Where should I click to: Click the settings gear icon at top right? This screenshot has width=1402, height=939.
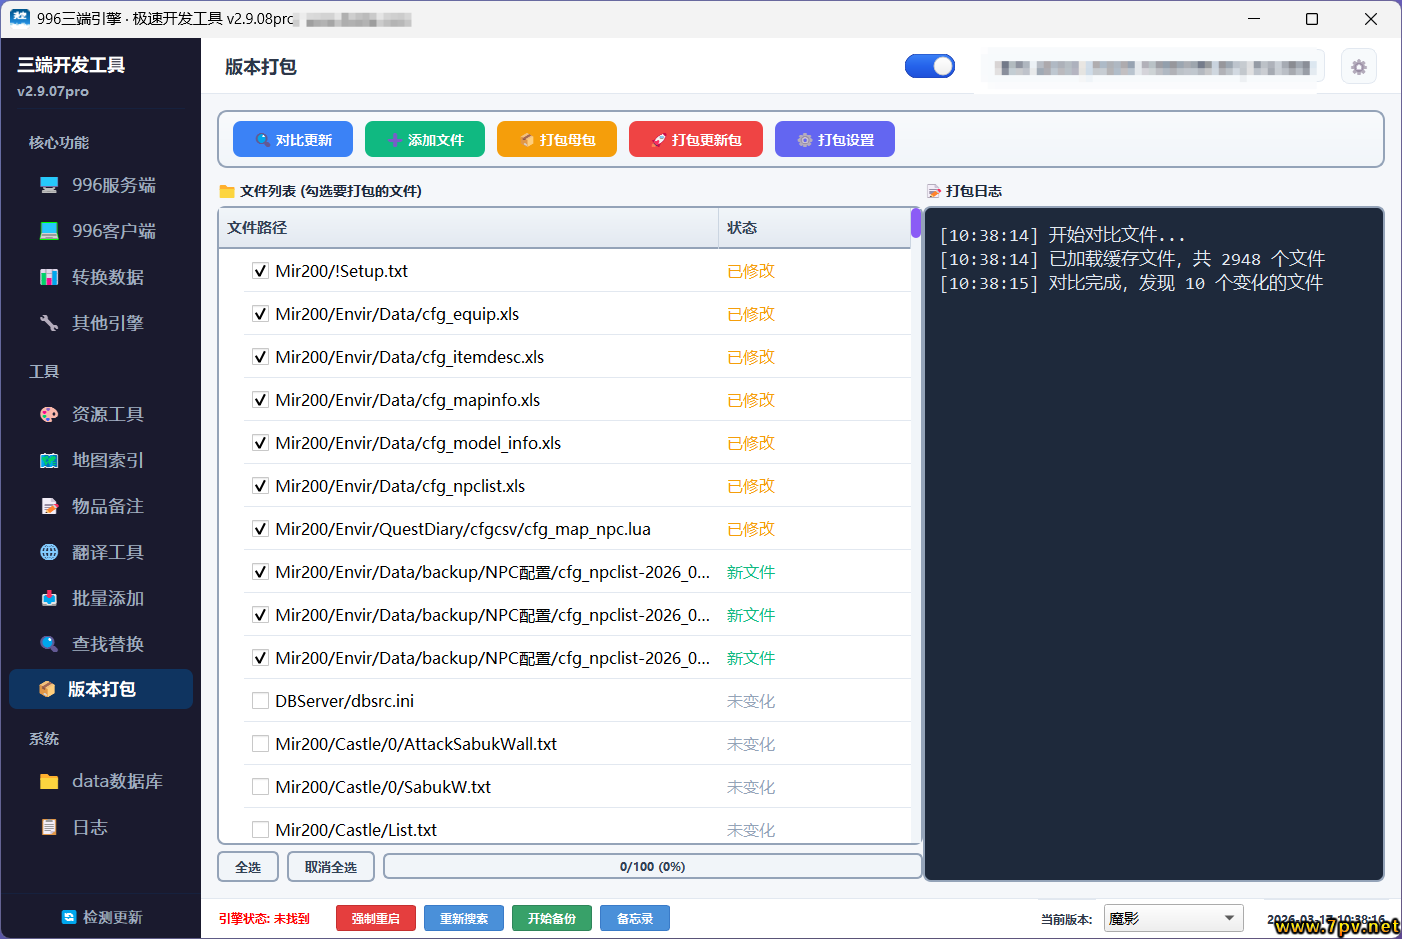[x=1358, y=67]
